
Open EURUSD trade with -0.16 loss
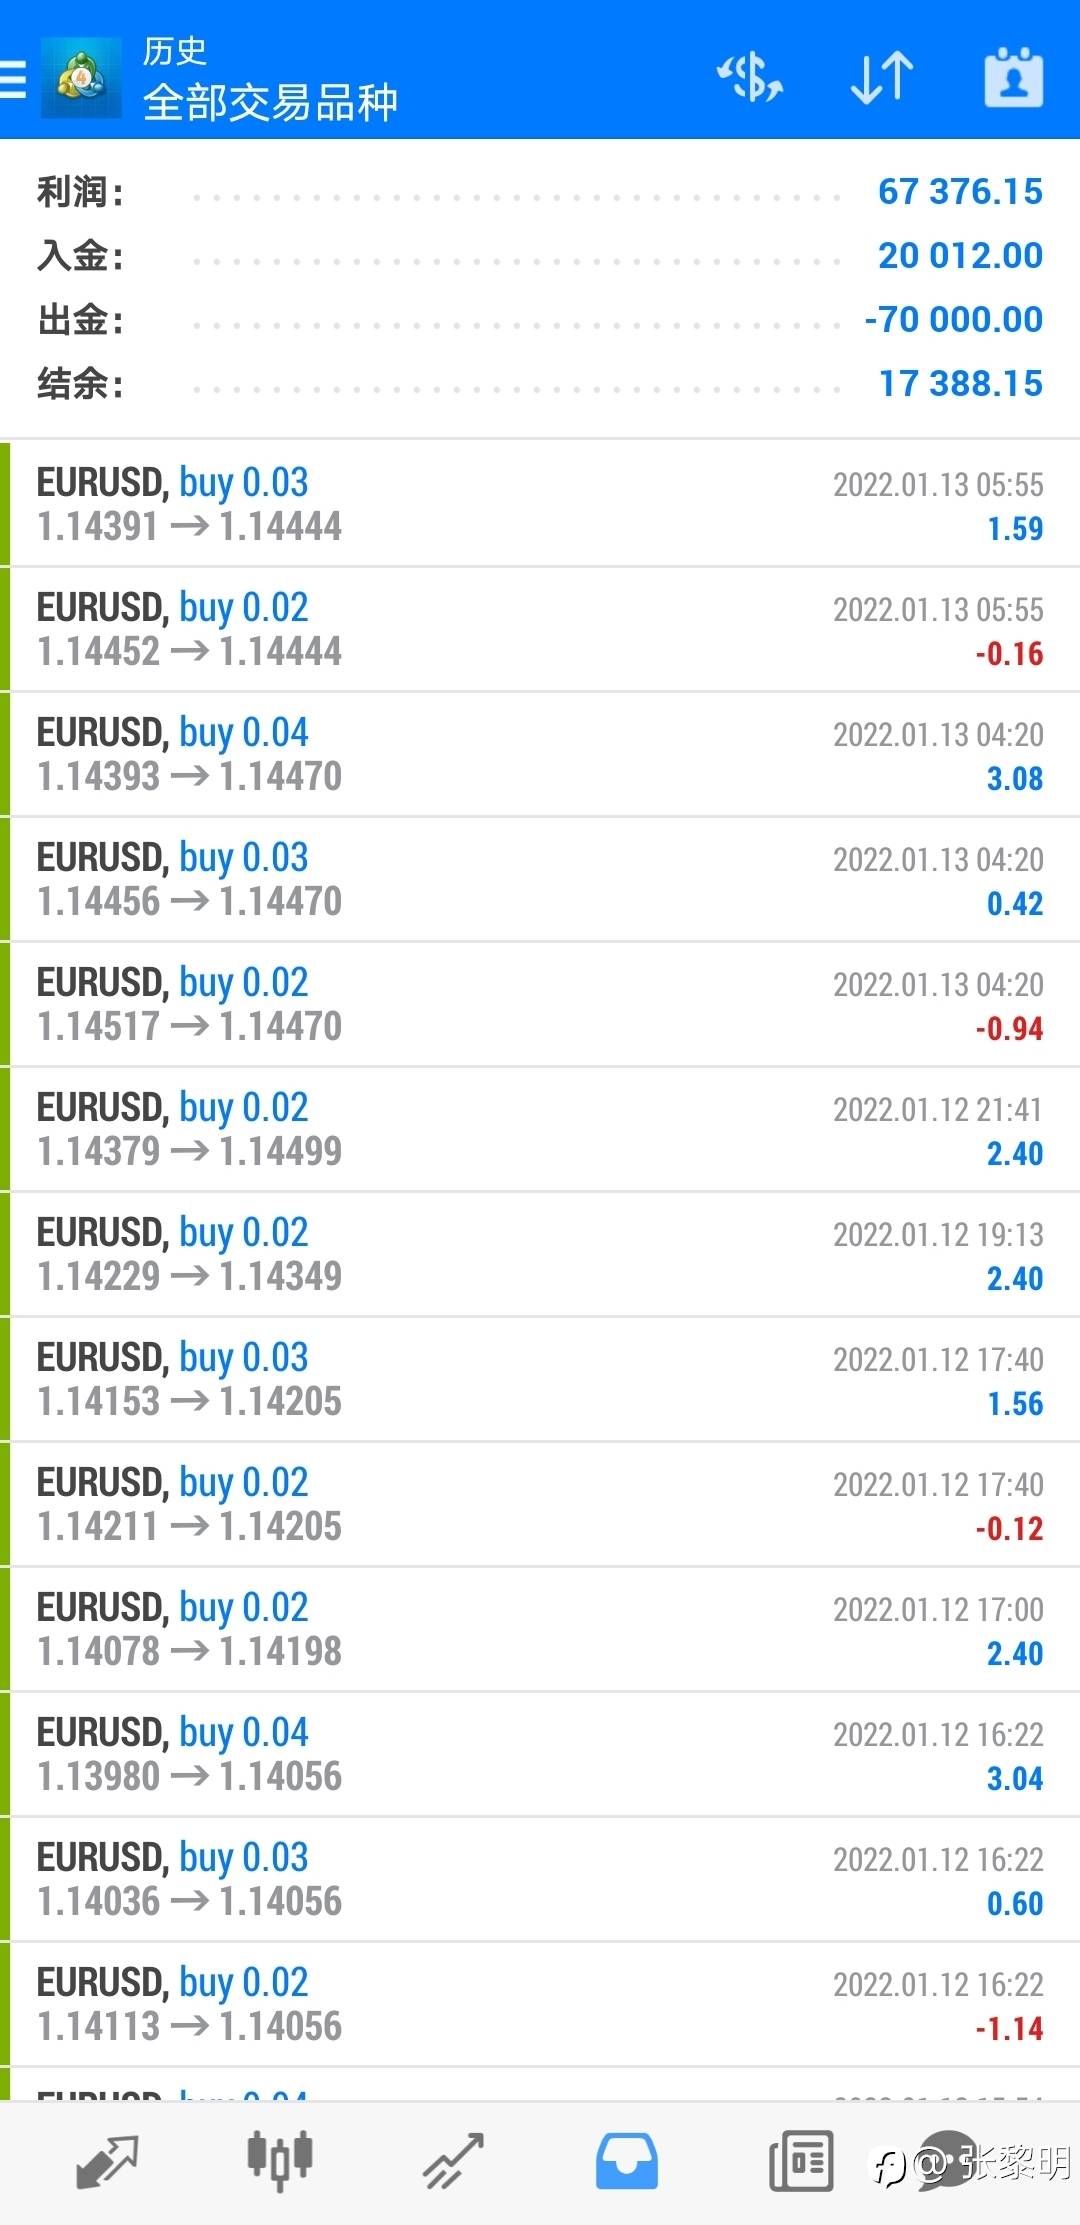(540, 629)
